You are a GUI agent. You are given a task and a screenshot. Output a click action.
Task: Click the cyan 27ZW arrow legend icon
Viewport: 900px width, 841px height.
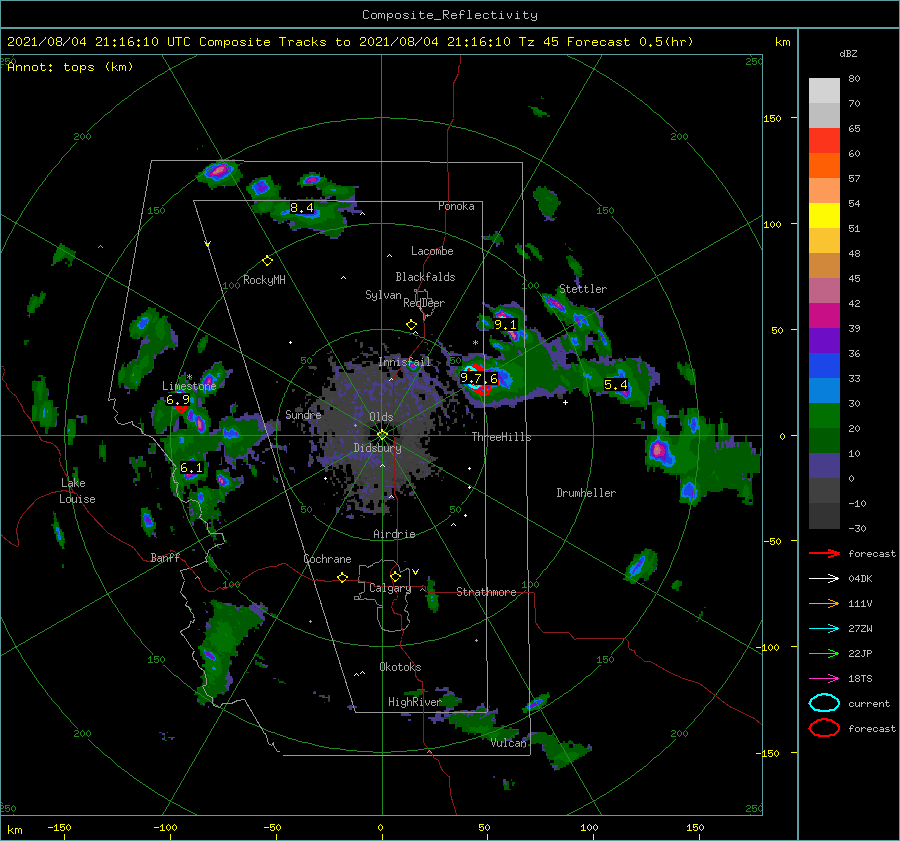(824, 629)
